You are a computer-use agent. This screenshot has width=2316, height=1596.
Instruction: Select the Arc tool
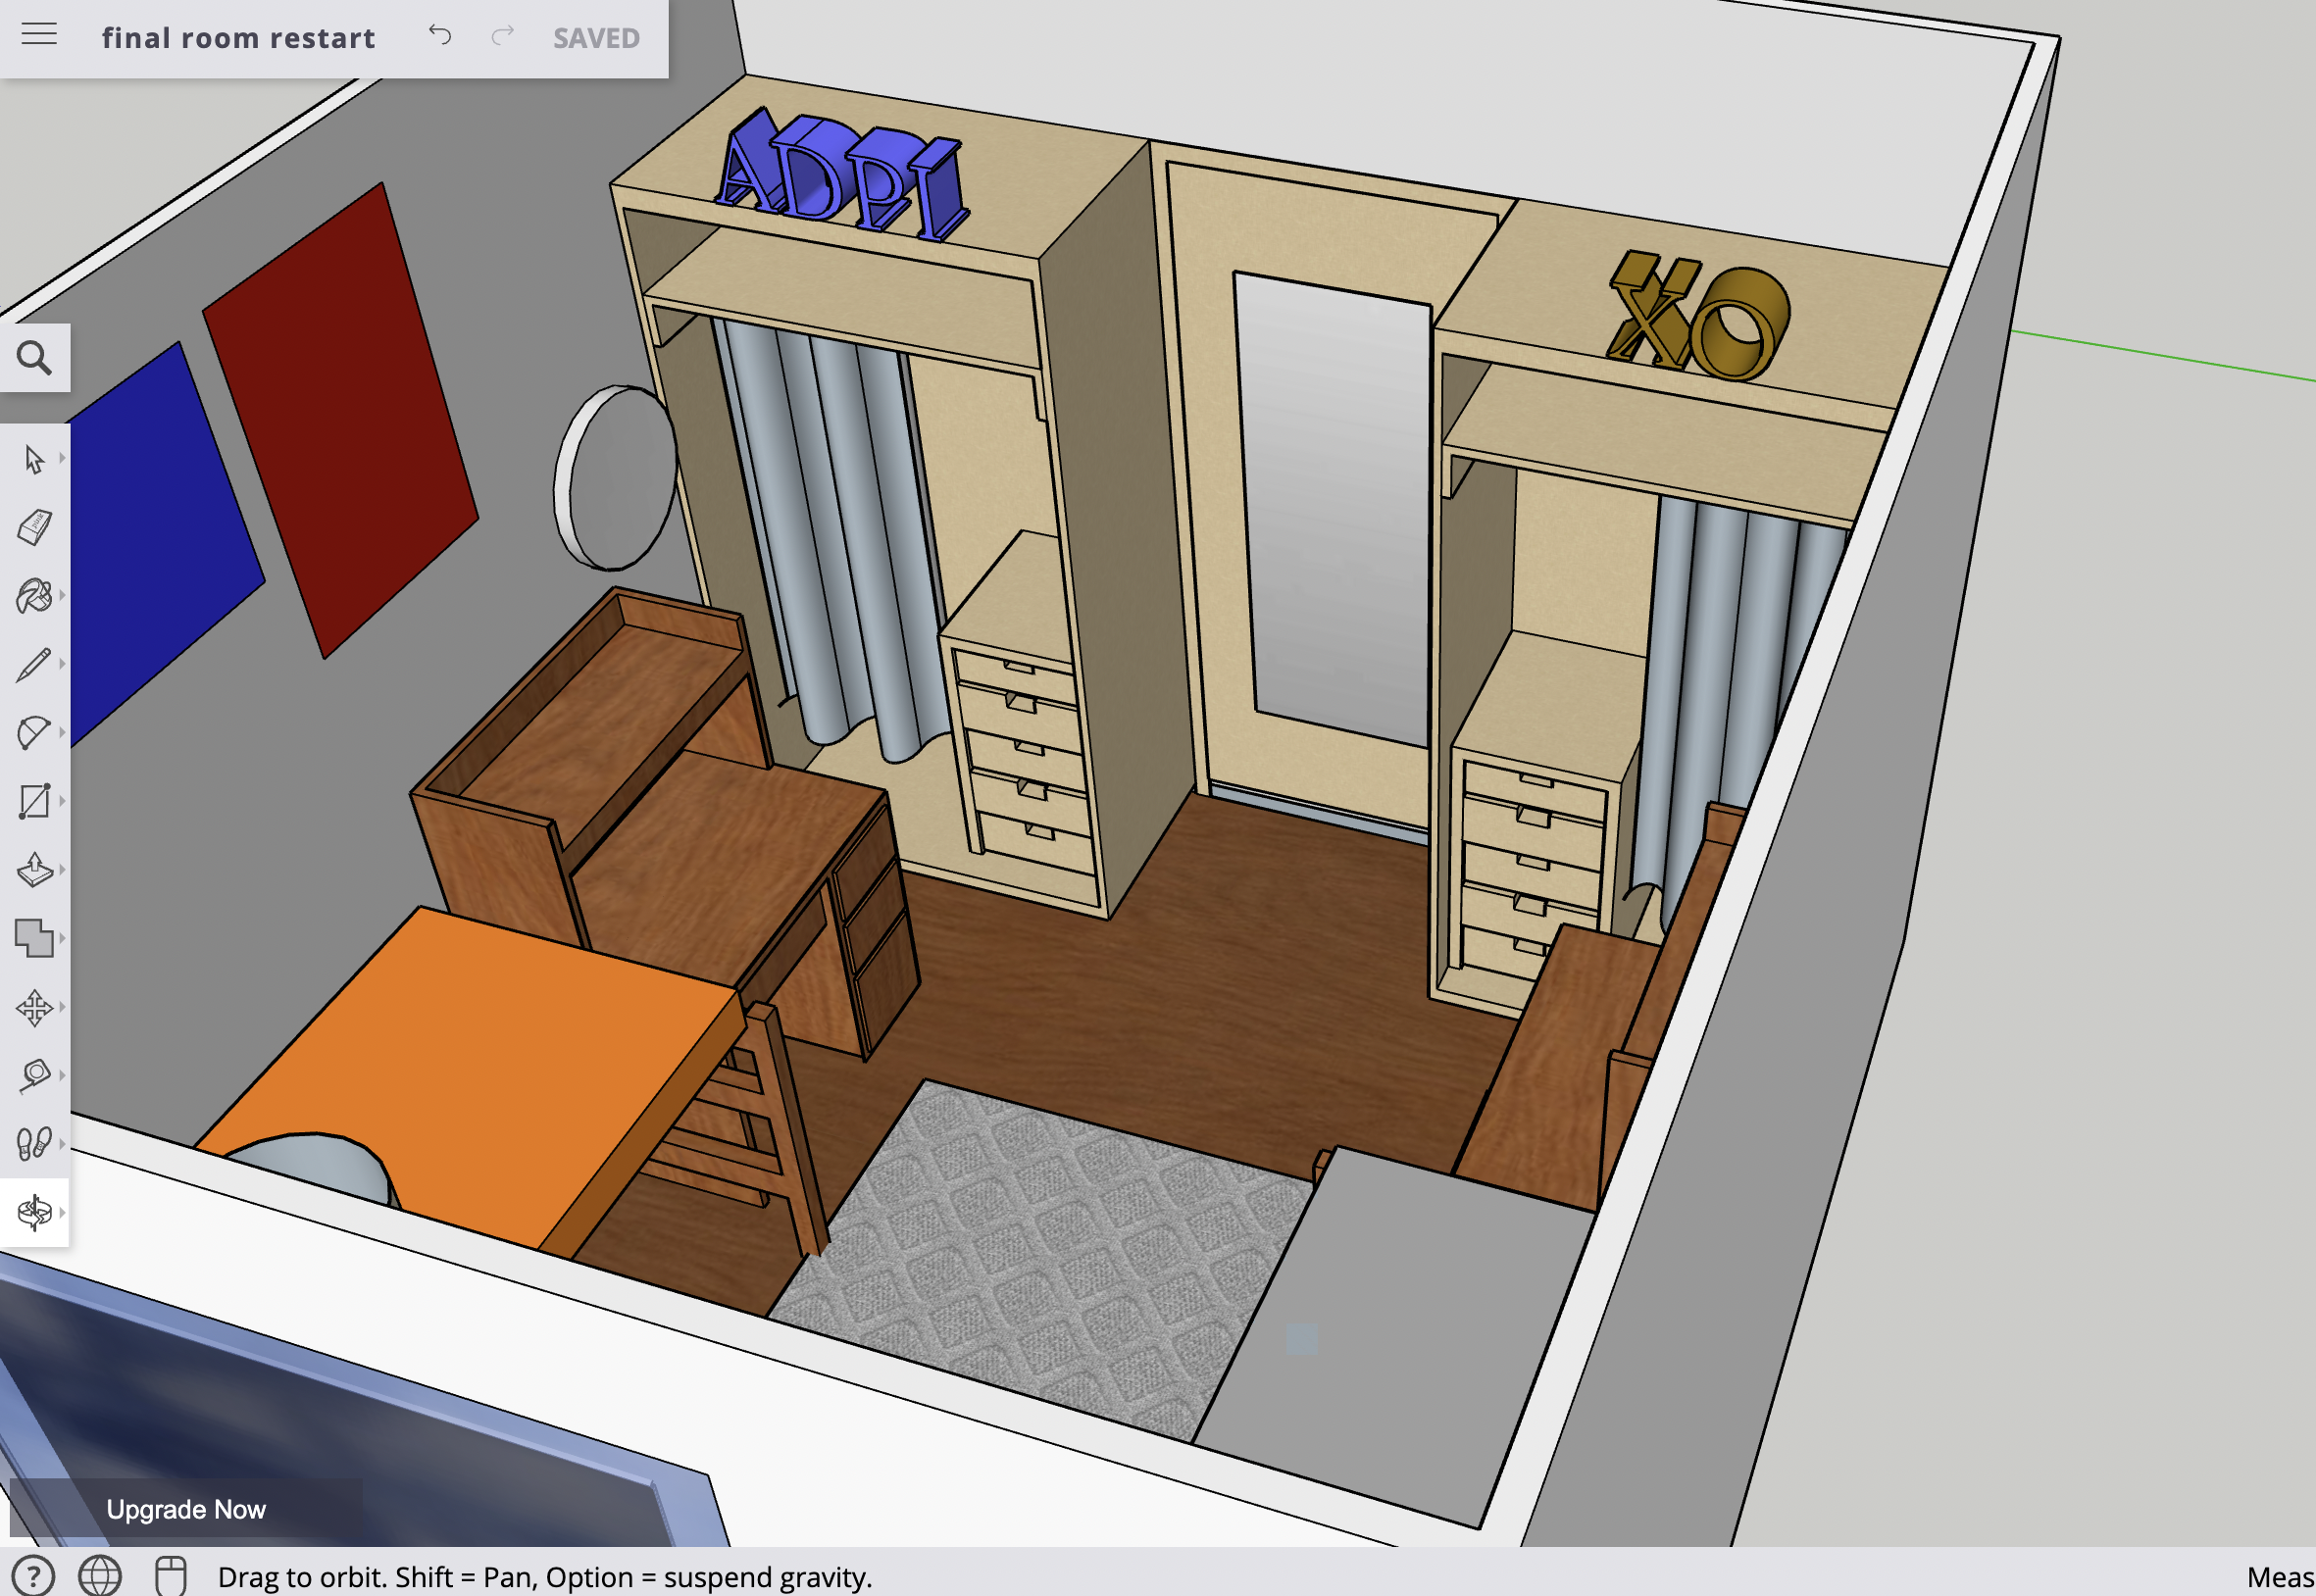pyautogui.click(x=34, y=732)
